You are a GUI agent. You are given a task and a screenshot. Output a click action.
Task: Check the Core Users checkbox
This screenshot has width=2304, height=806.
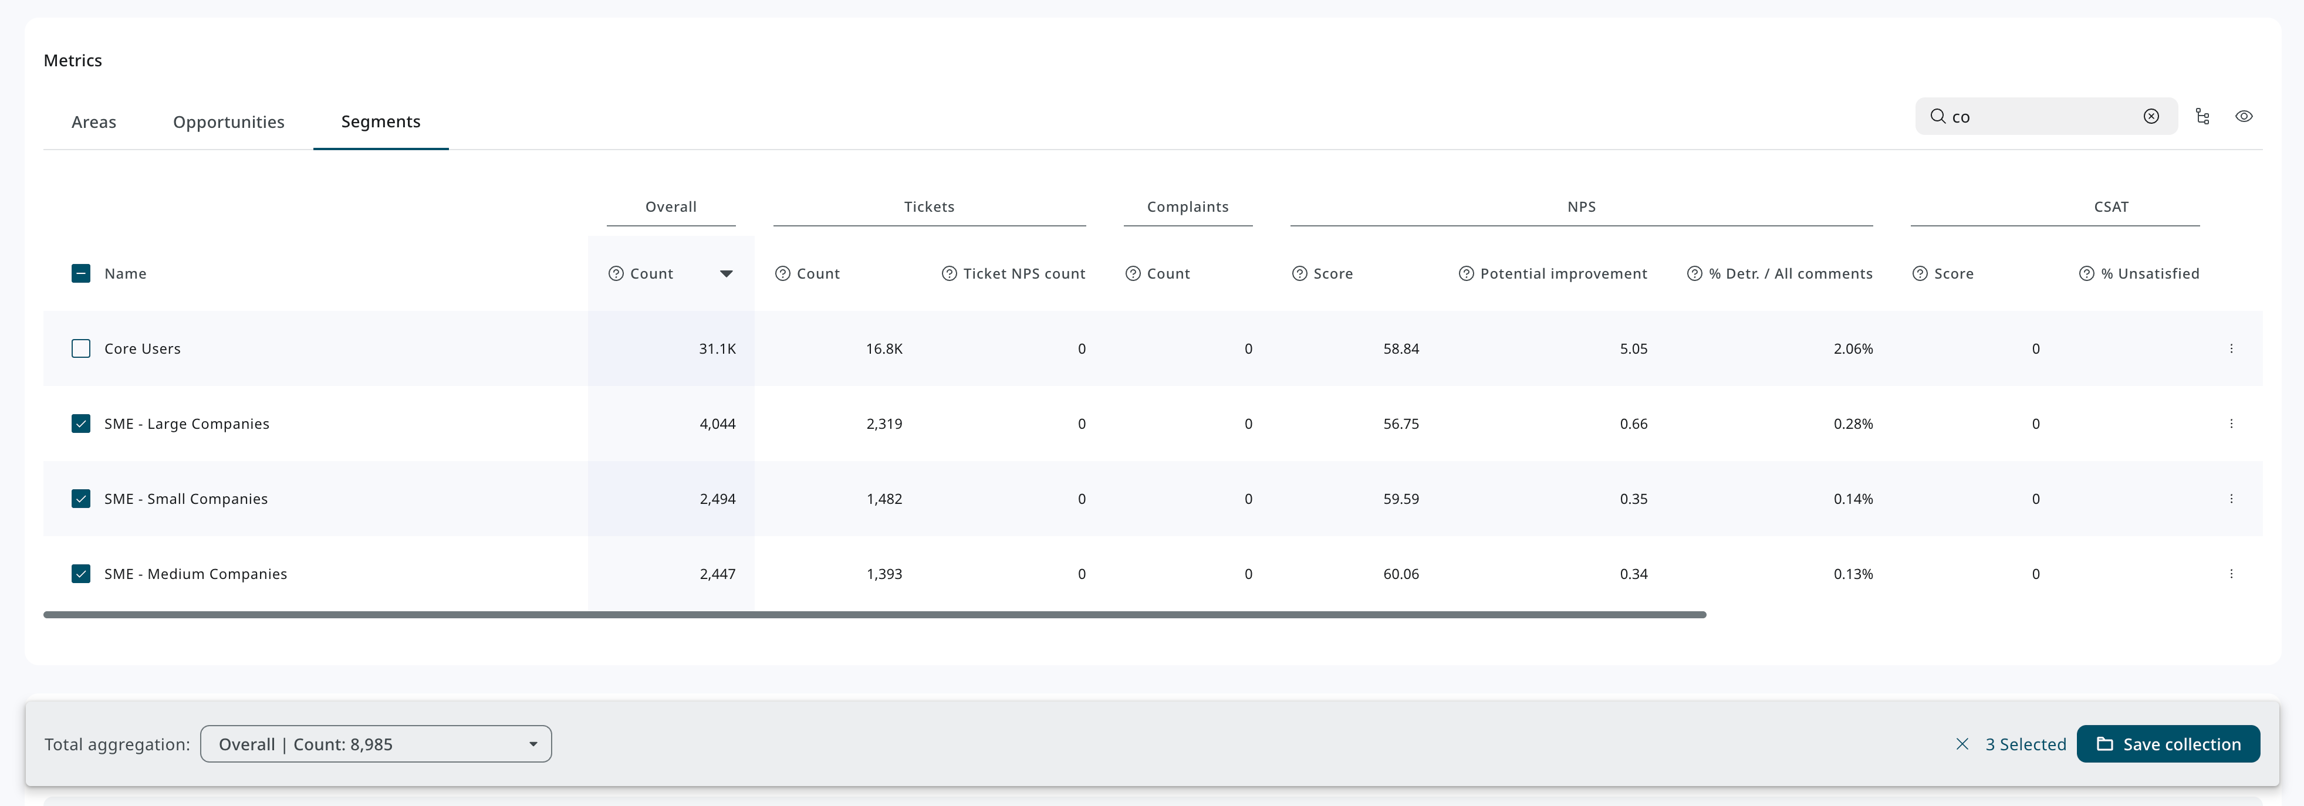81,349
